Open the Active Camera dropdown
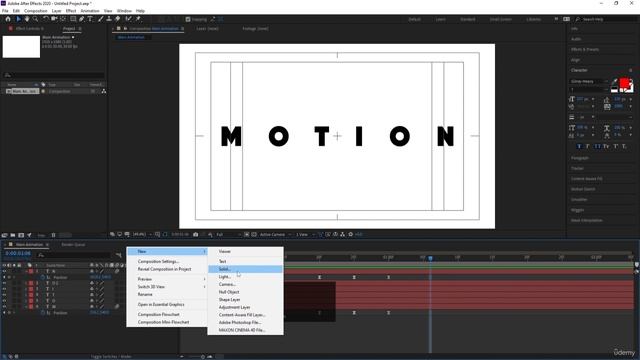The width and height of the screenshot is (640, 360). pyautogui.click(x=275, y=234)
